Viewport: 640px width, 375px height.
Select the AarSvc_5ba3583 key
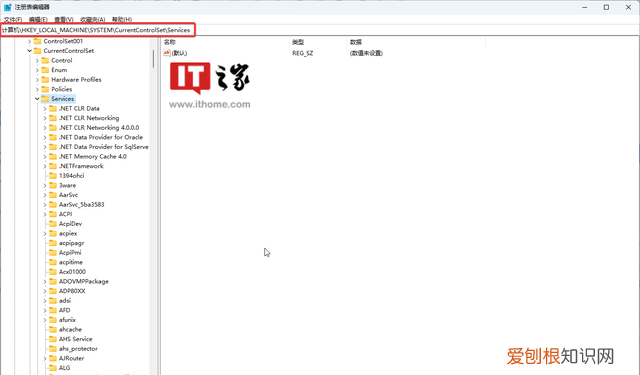82,204
